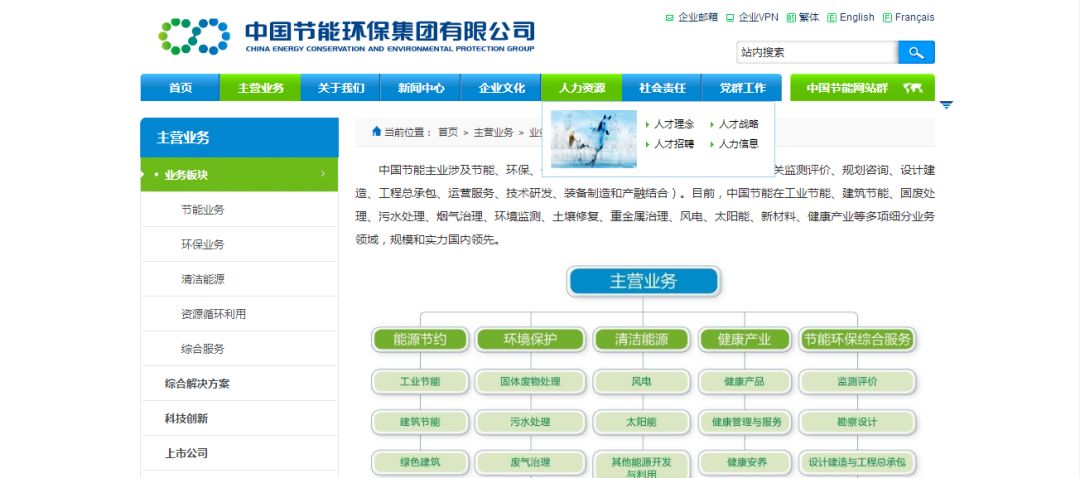Open the 党群工作 navigation tab

click(742, 88)
